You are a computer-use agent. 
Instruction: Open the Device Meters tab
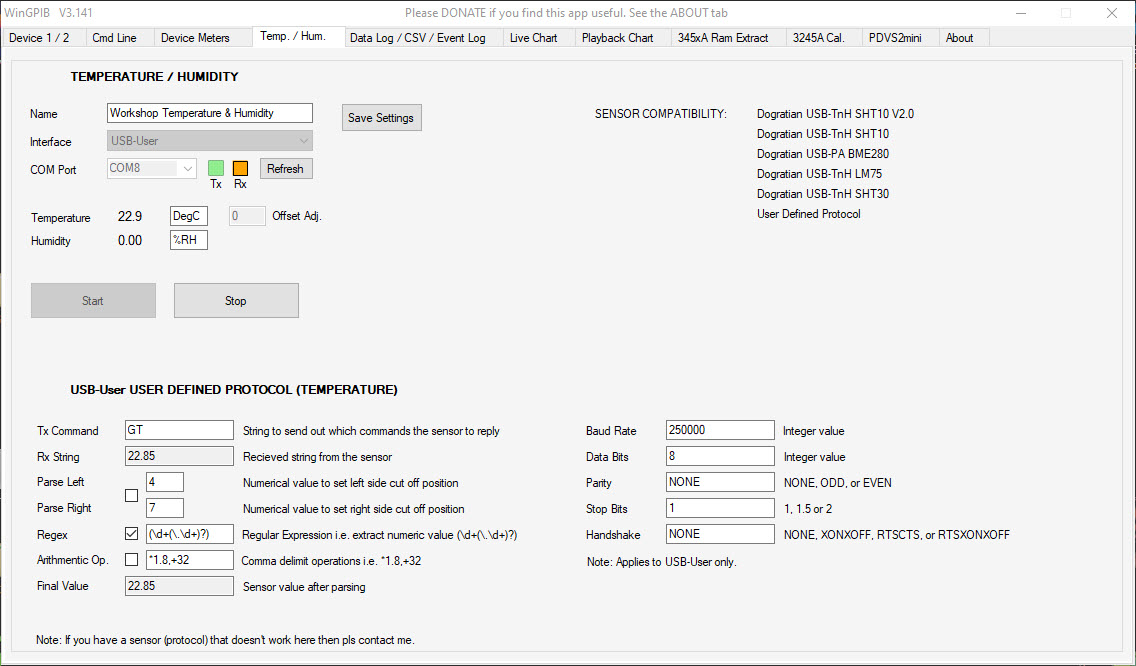195,38
